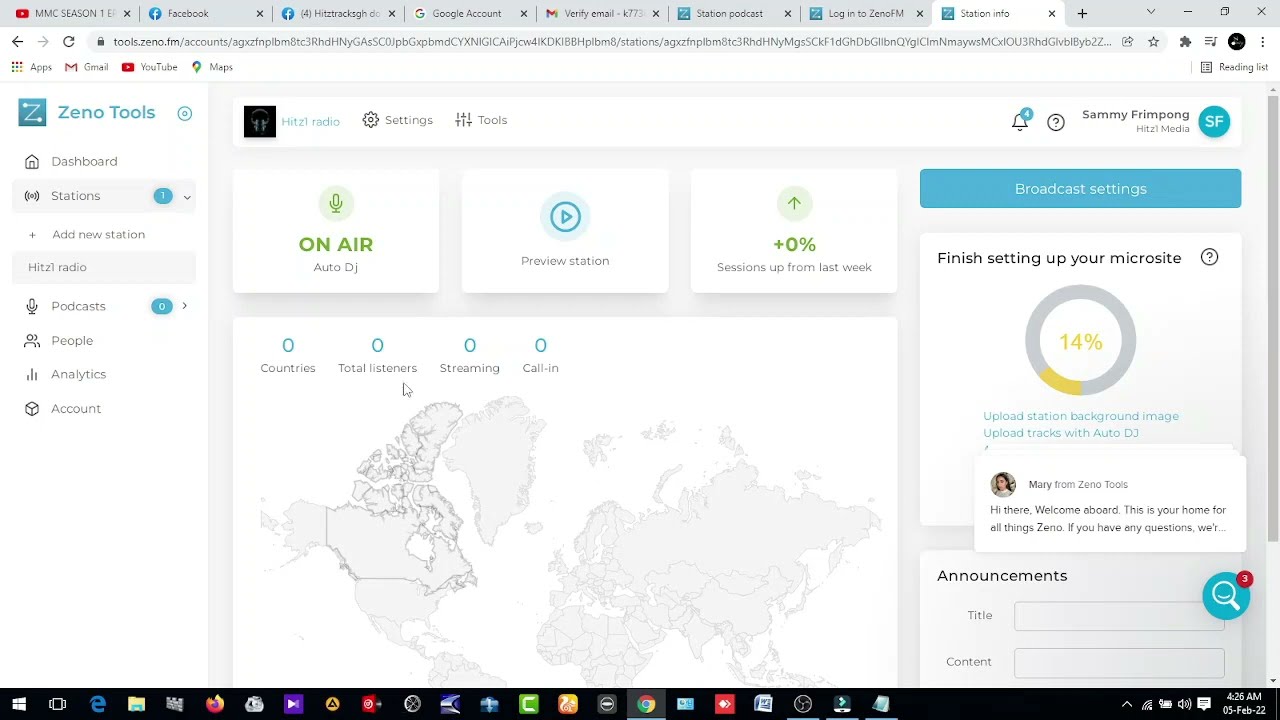The height and width of the screenshot is (720, 1280).
Task: Bookmark this page with the star
Action: click(x=1153, y=42)
